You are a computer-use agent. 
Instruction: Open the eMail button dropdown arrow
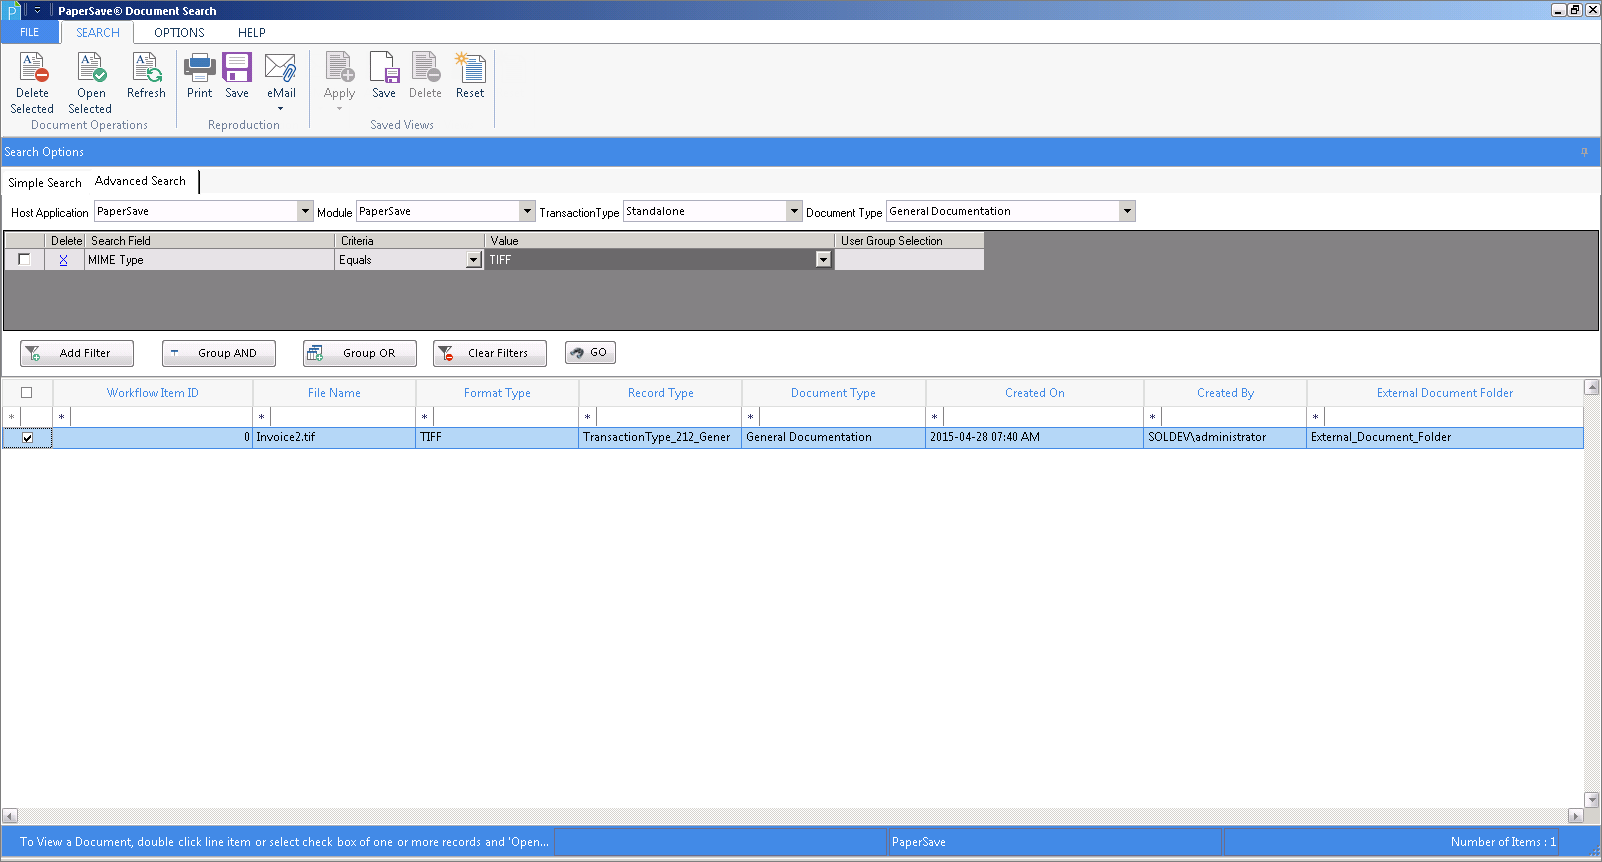point(281,108)
